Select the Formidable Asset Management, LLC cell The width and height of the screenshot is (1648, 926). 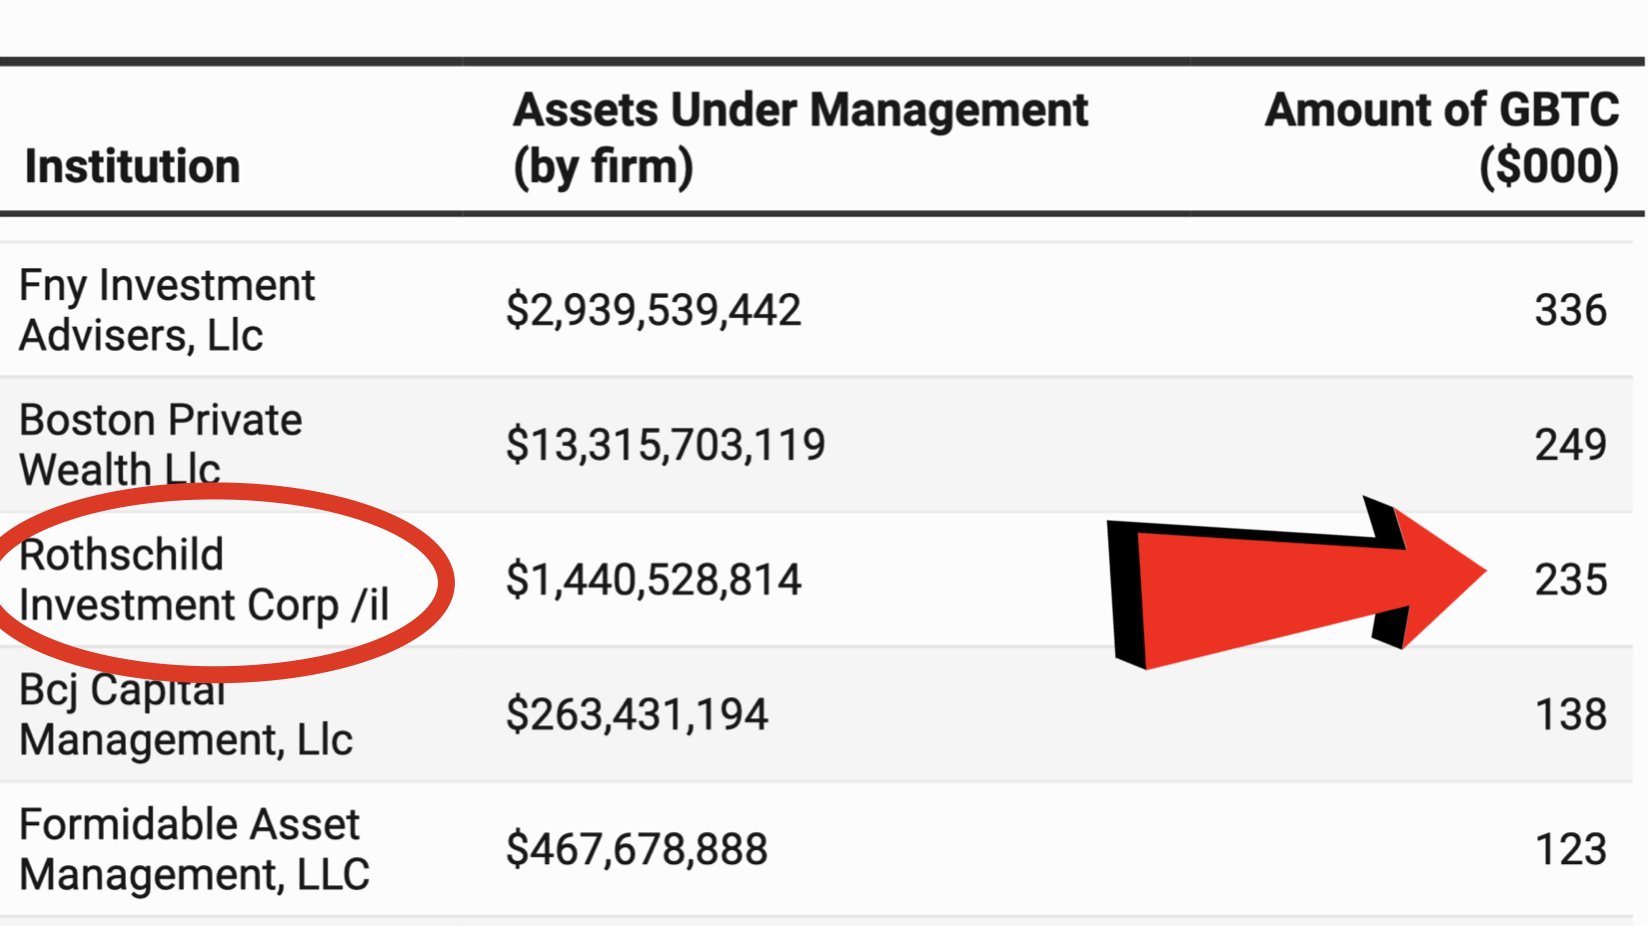tap(194, 849)
